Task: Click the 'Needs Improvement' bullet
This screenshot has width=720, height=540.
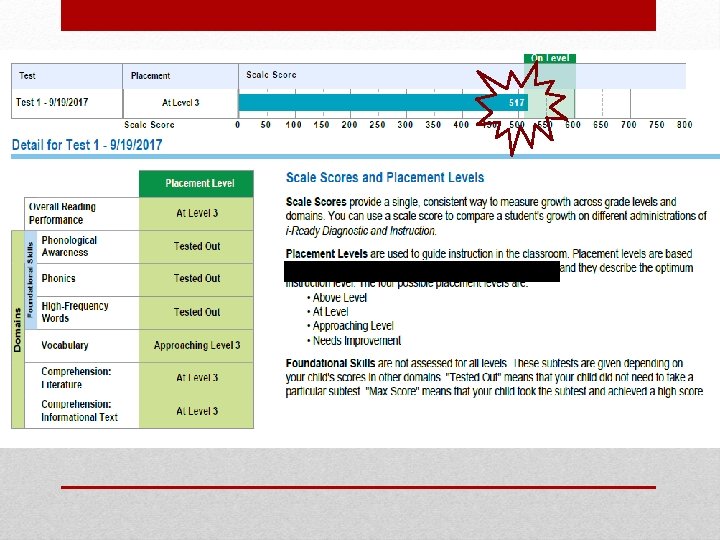Action: pos(356,341)
